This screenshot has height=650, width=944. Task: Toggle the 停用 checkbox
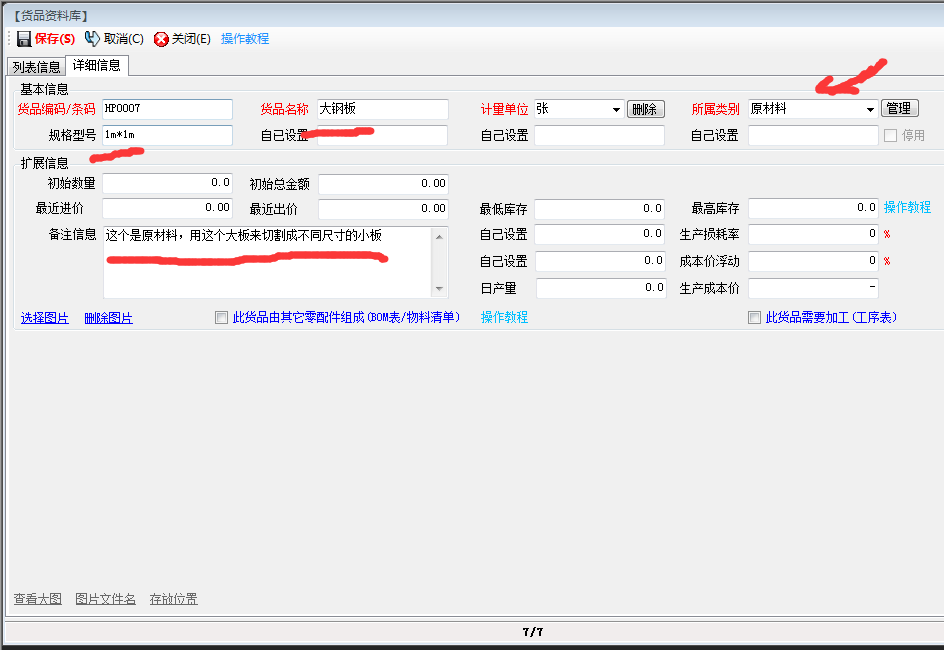(890, 135)
